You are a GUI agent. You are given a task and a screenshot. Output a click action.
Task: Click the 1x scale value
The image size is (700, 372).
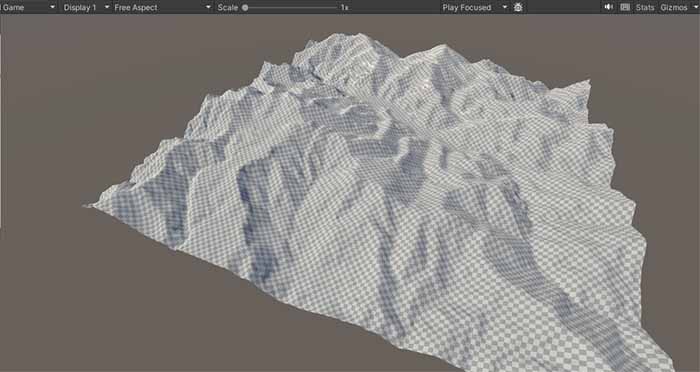point(344,8)
